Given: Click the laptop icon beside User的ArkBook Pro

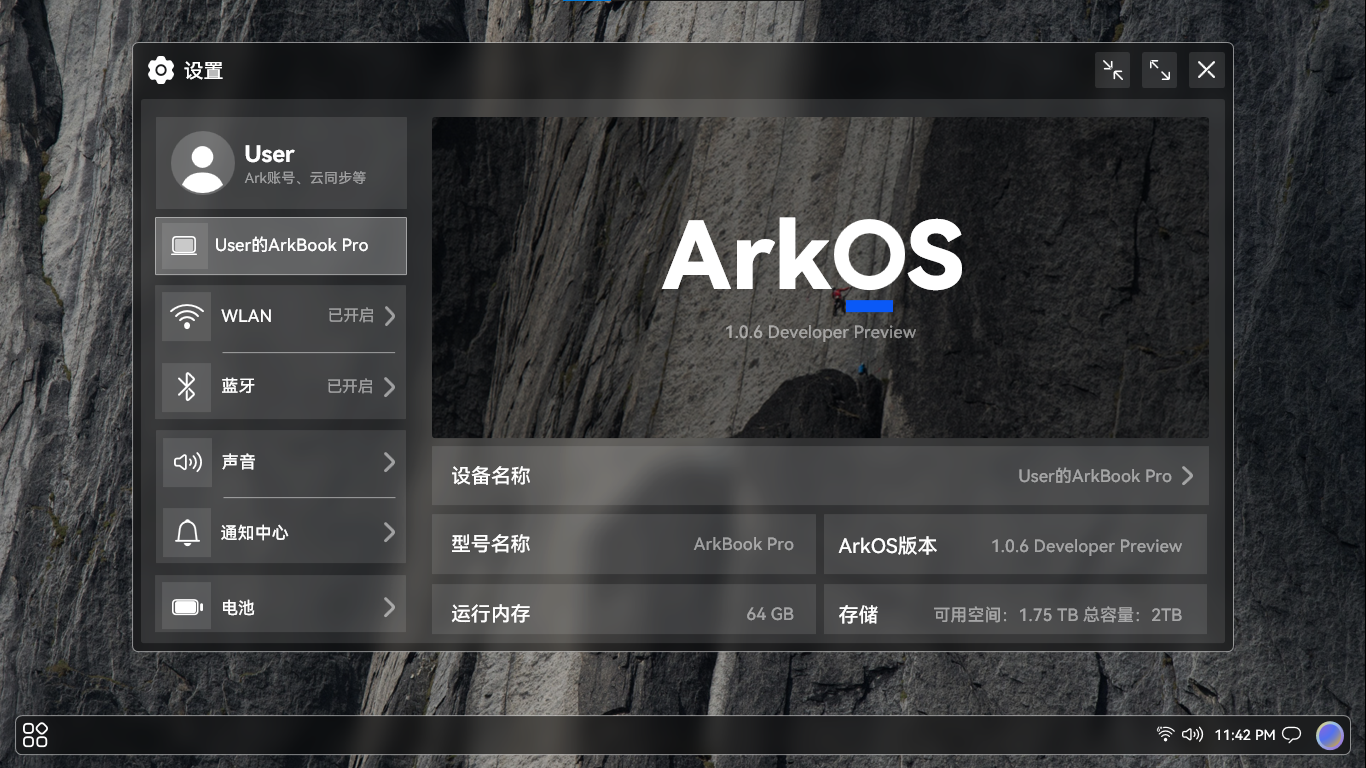Looking at the screenshot, I should pyautogui.click(x=185, y=245).
